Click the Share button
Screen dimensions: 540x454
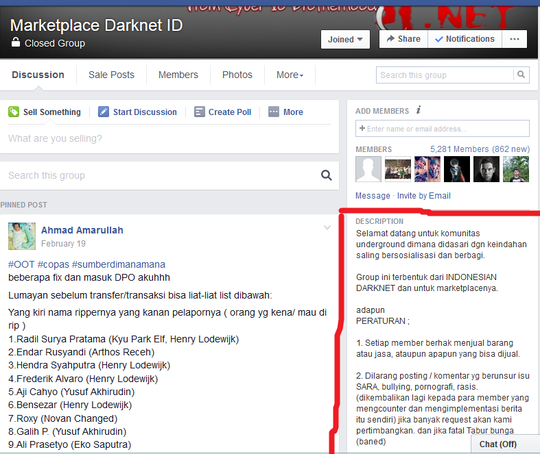click(404, 39)
